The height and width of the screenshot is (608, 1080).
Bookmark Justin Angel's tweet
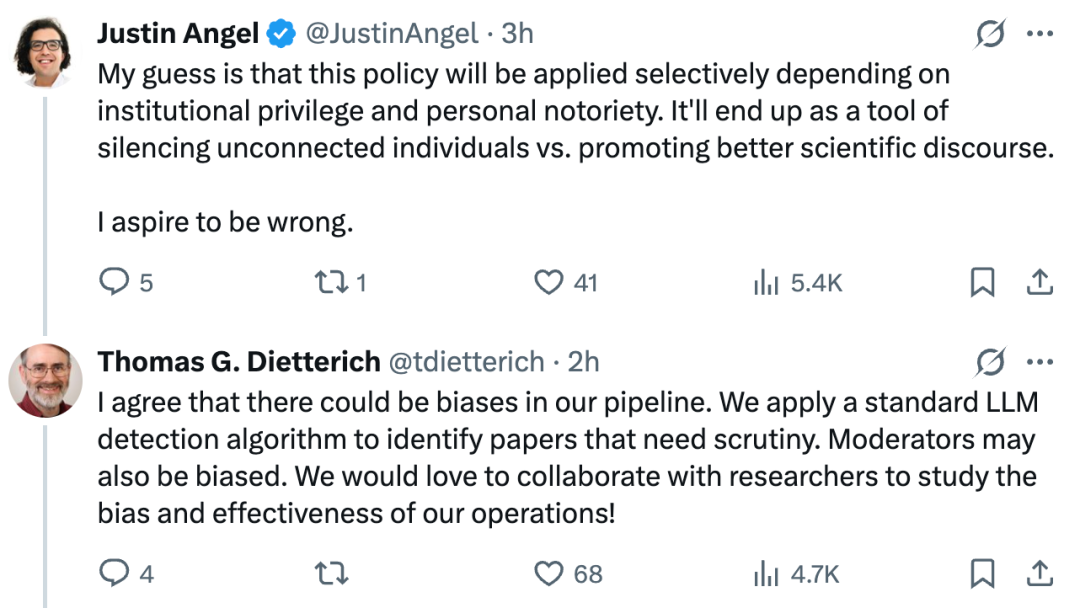click(982, 282)
